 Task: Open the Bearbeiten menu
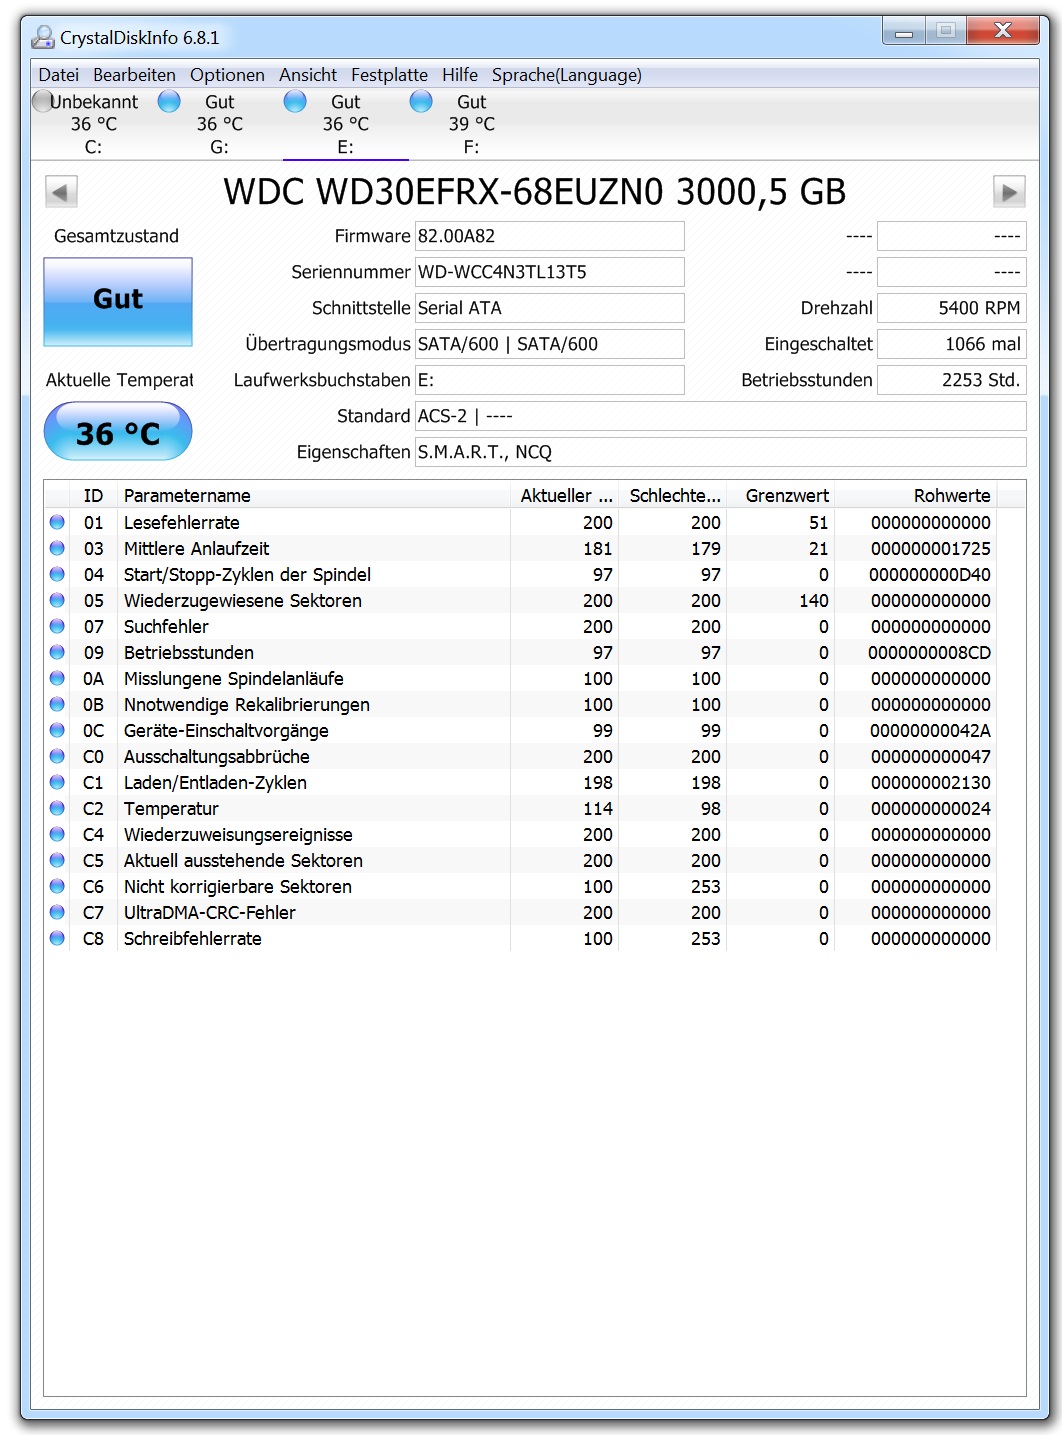[x=134, y=75]
